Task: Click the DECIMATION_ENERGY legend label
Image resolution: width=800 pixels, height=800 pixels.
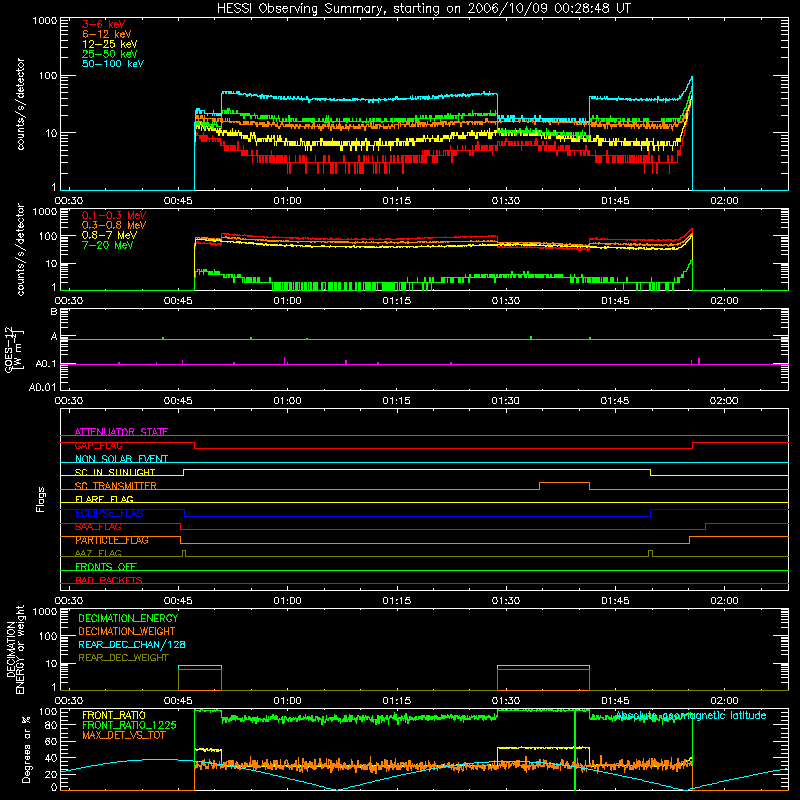Action: click(x=128, y=618)
